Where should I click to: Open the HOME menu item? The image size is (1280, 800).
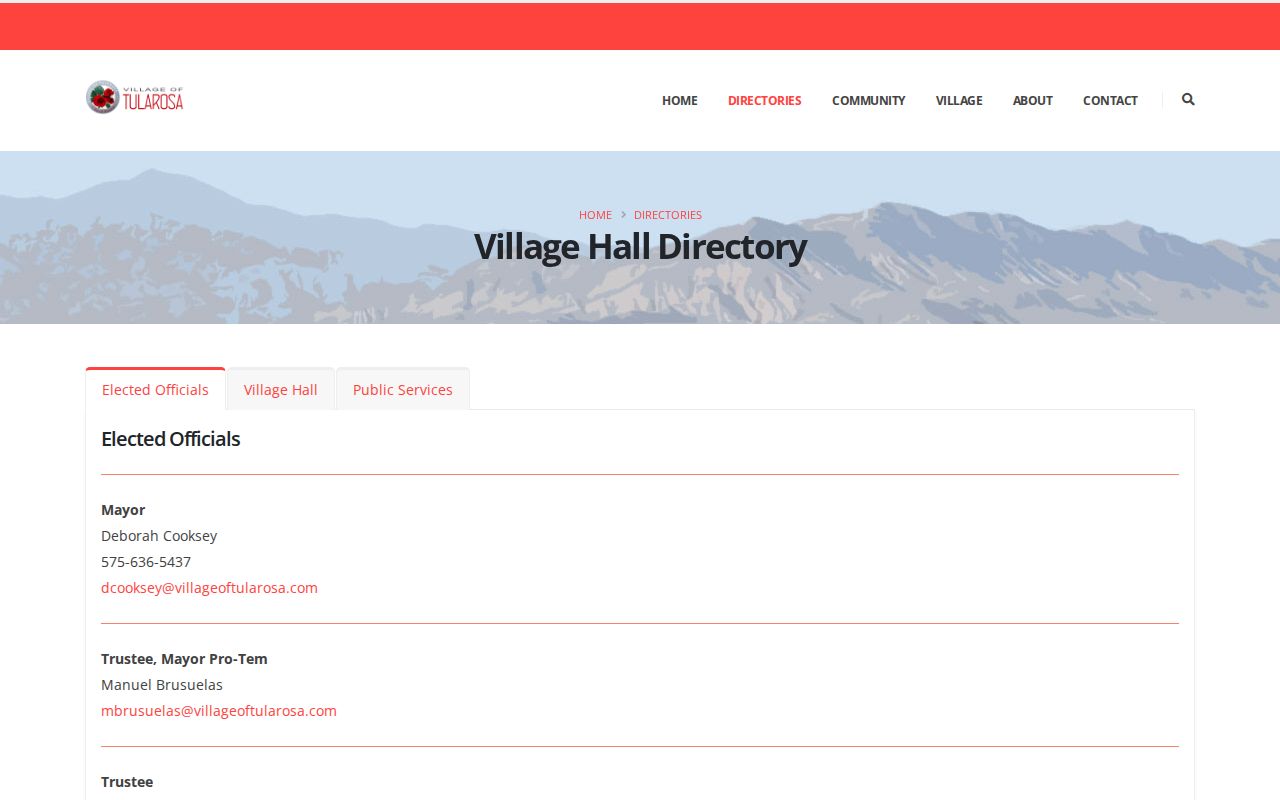pyautogui.click(x=680, y=100)
